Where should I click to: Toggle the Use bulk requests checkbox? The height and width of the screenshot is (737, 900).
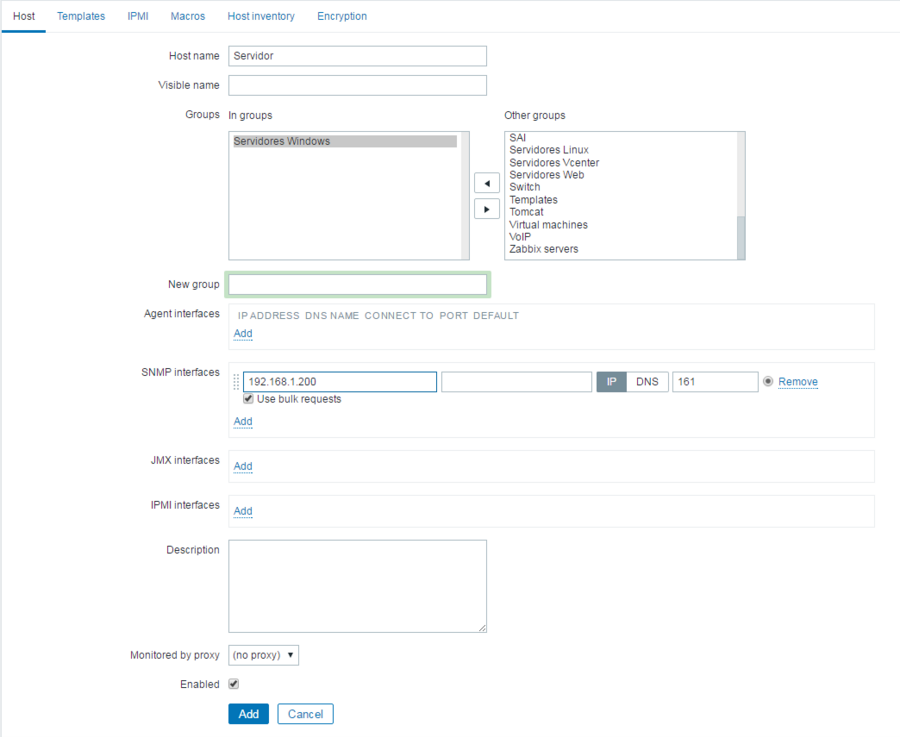tap(249, 399)
